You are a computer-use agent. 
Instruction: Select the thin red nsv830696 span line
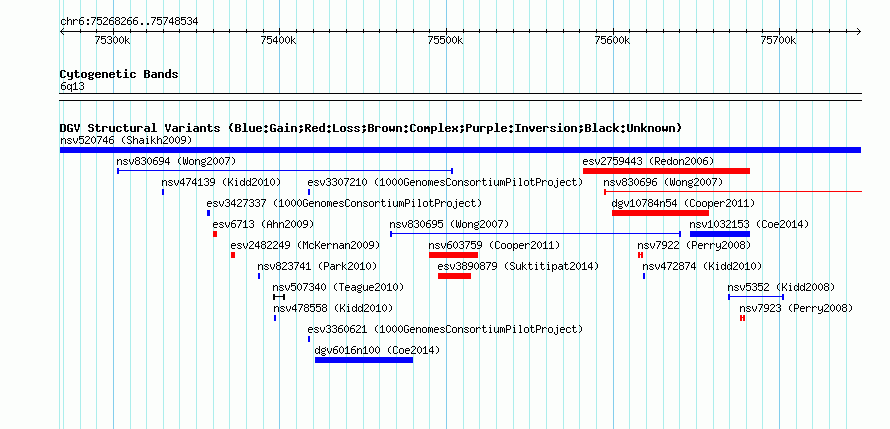(733, 192)
